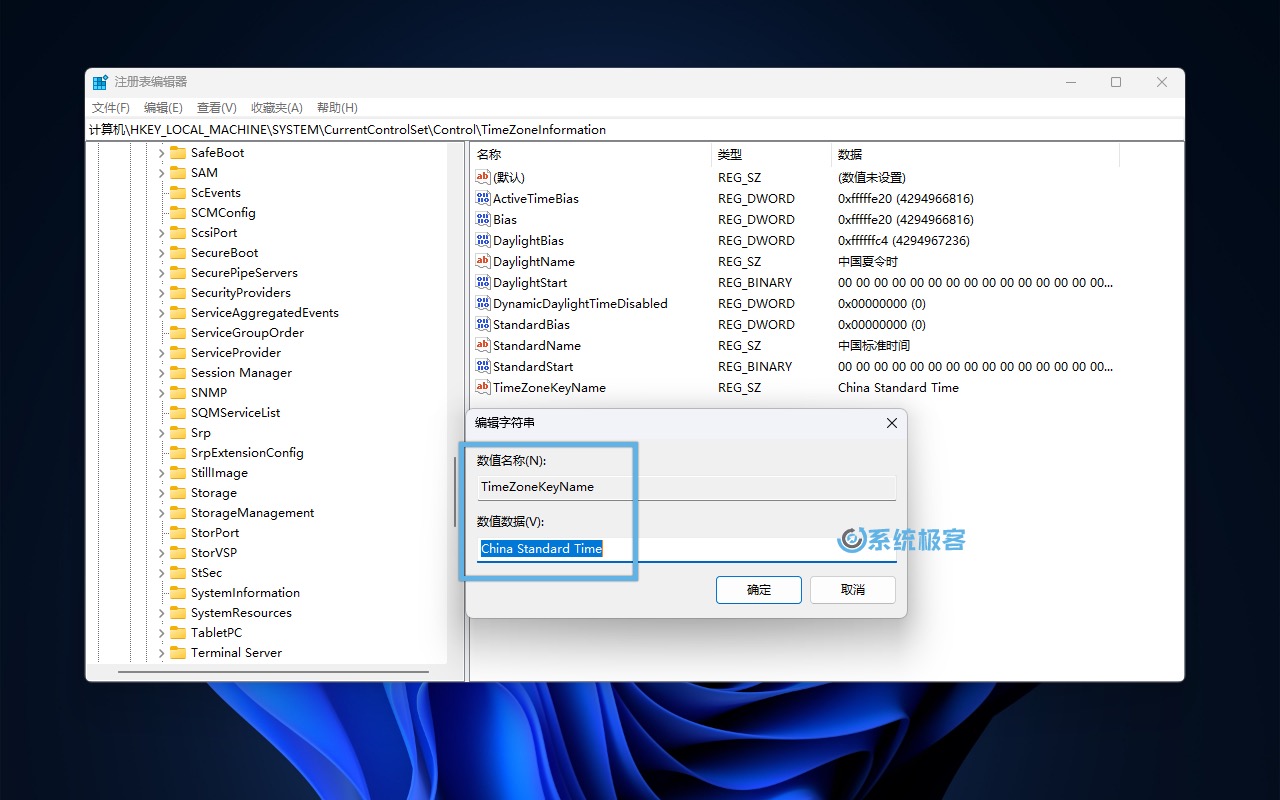This screenshot has height=800, width=1280.
Task: Close the 编辑字符串 dialog
Action: point(892,423)
